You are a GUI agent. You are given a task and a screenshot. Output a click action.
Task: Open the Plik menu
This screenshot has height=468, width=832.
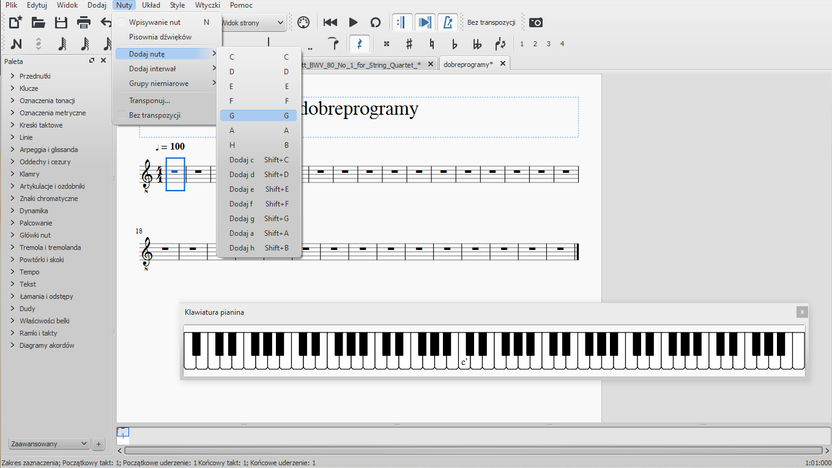click(11, 5)
